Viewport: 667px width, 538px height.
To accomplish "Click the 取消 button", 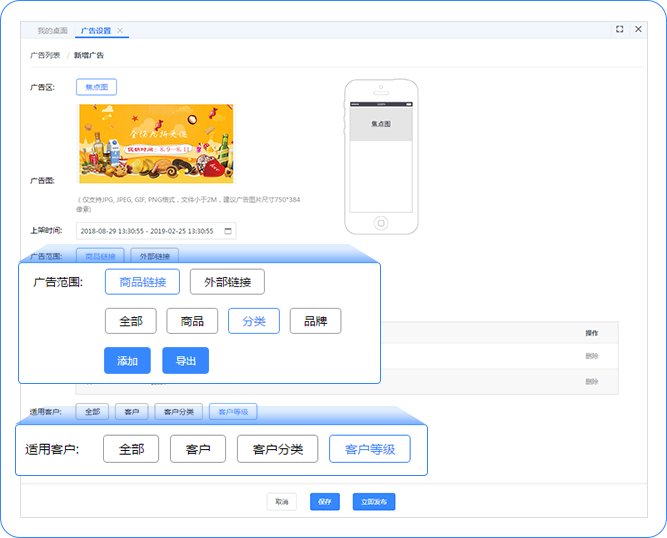I will [282, 501].
